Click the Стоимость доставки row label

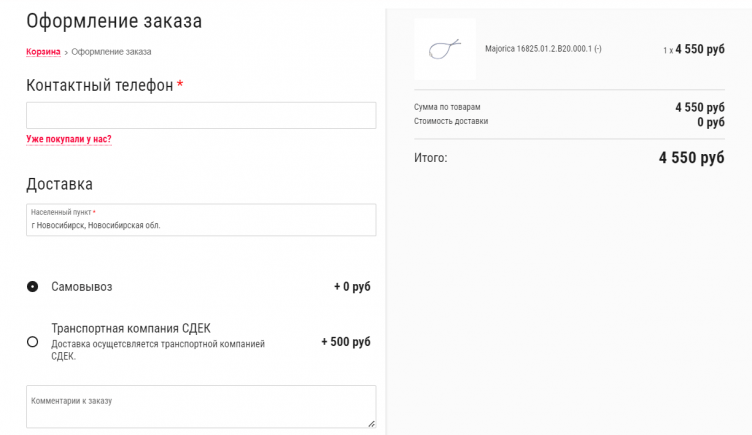pos(451,122)
